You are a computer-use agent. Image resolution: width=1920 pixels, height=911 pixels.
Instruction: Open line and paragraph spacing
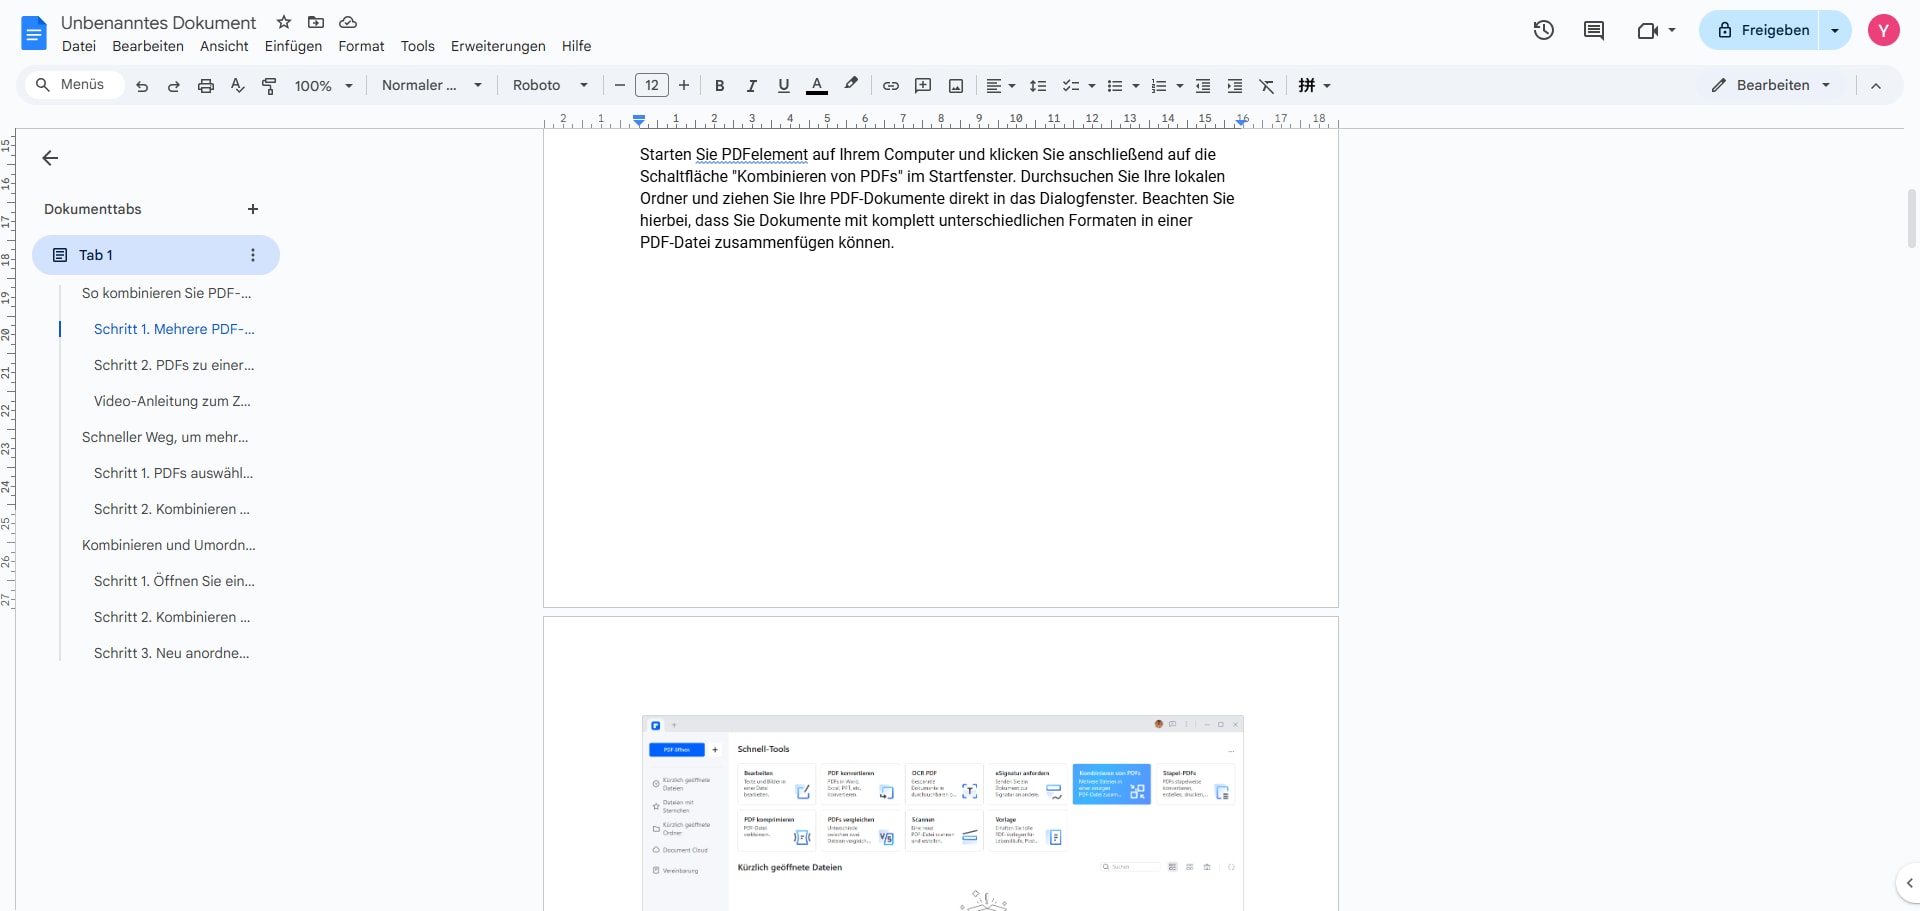pyautogui.click(x=1038, y=86)
